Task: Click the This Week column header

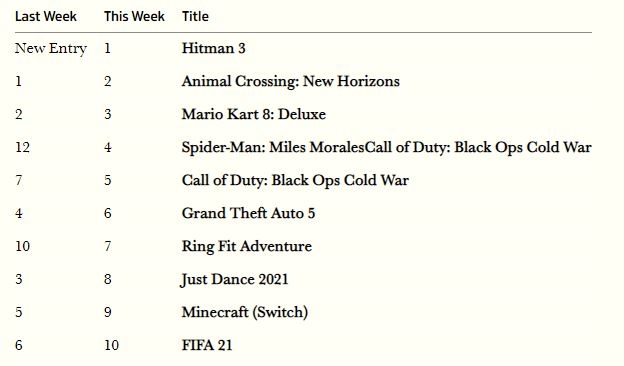Action: [134, 16]
